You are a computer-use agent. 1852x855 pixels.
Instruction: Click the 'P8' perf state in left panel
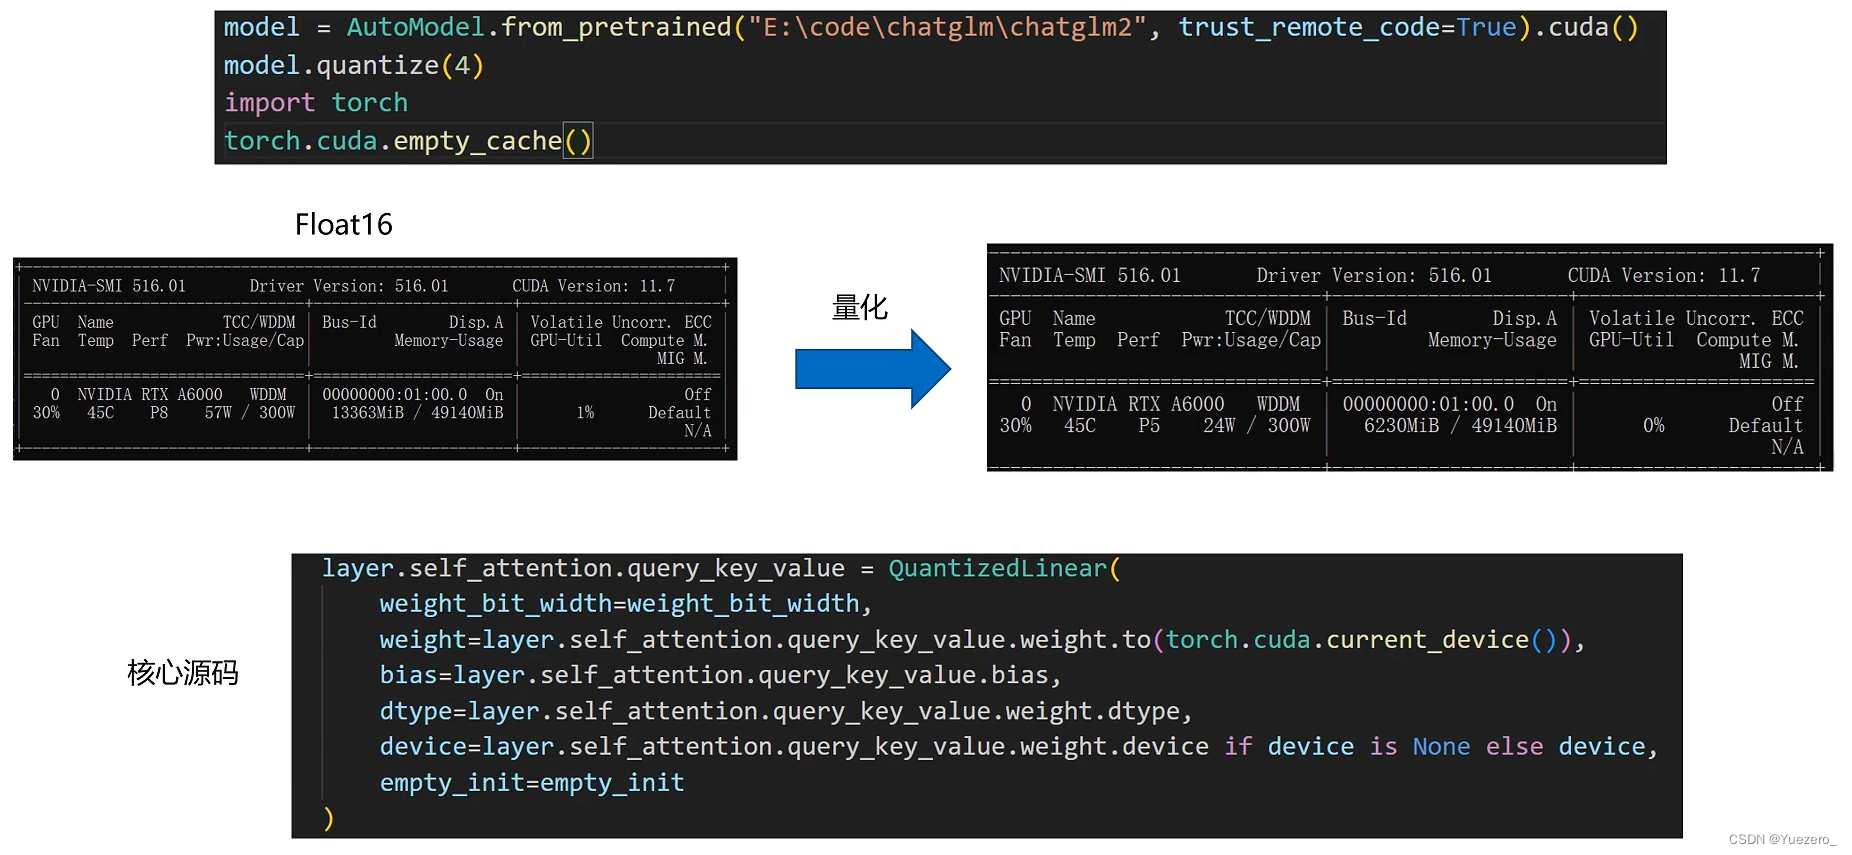click(159, 413)
